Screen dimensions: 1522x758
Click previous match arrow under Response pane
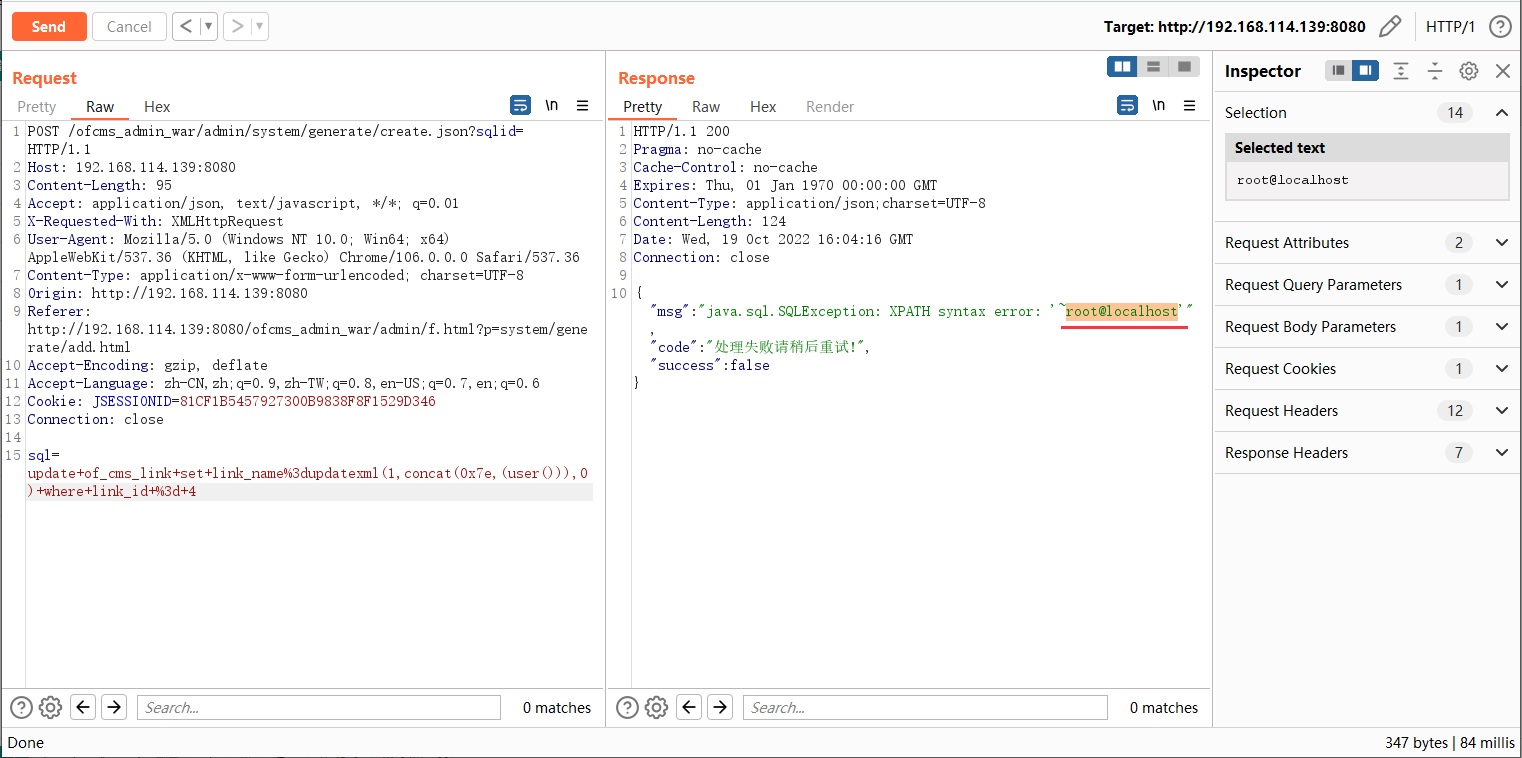(689, 708)
